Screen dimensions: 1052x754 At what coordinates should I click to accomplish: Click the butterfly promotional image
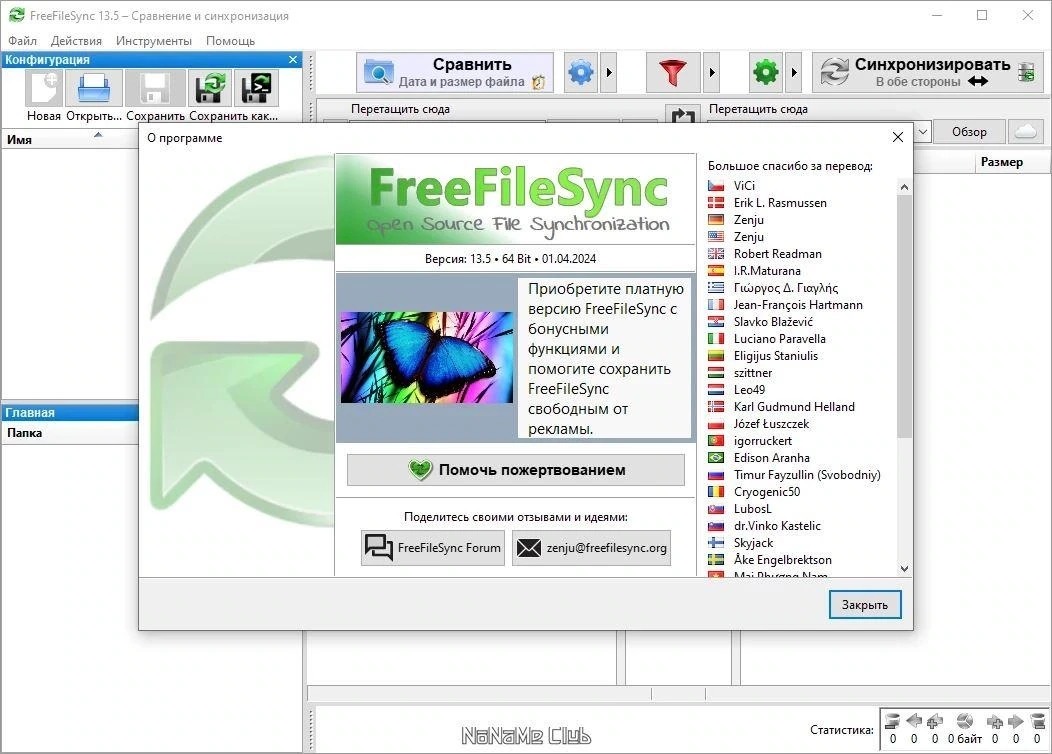[x=427, y=358]
